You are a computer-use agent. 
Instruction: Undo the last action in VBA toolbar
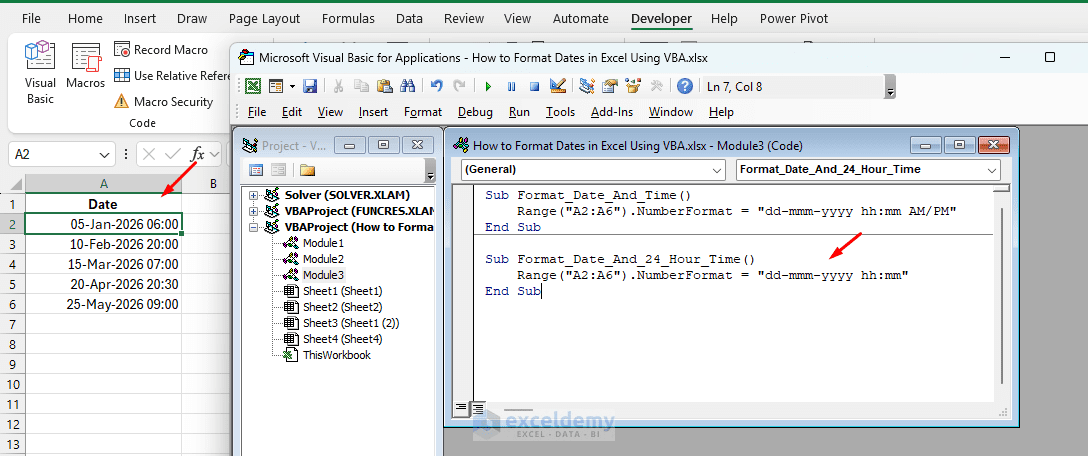tap(436, 86)
